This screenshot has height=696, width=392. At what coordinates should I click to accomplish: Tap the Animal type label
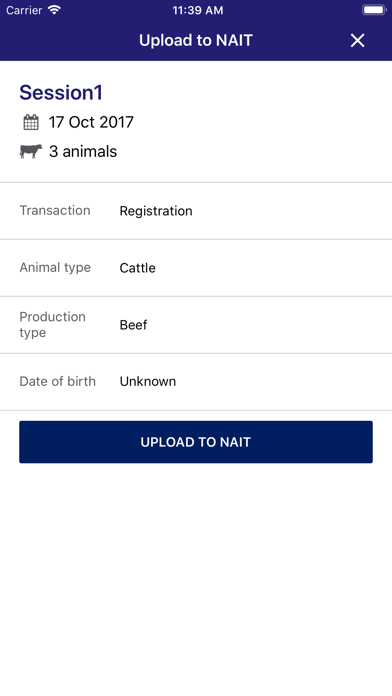tap(55, 268)
